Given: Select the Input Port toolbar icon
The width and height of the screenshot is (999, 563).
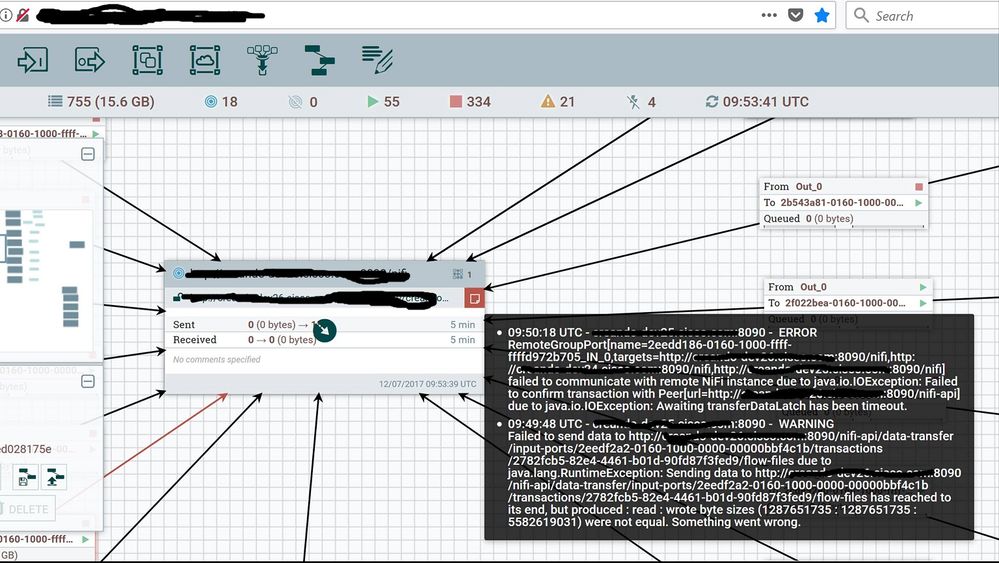Looking at the screenshot, I should 32,61.
